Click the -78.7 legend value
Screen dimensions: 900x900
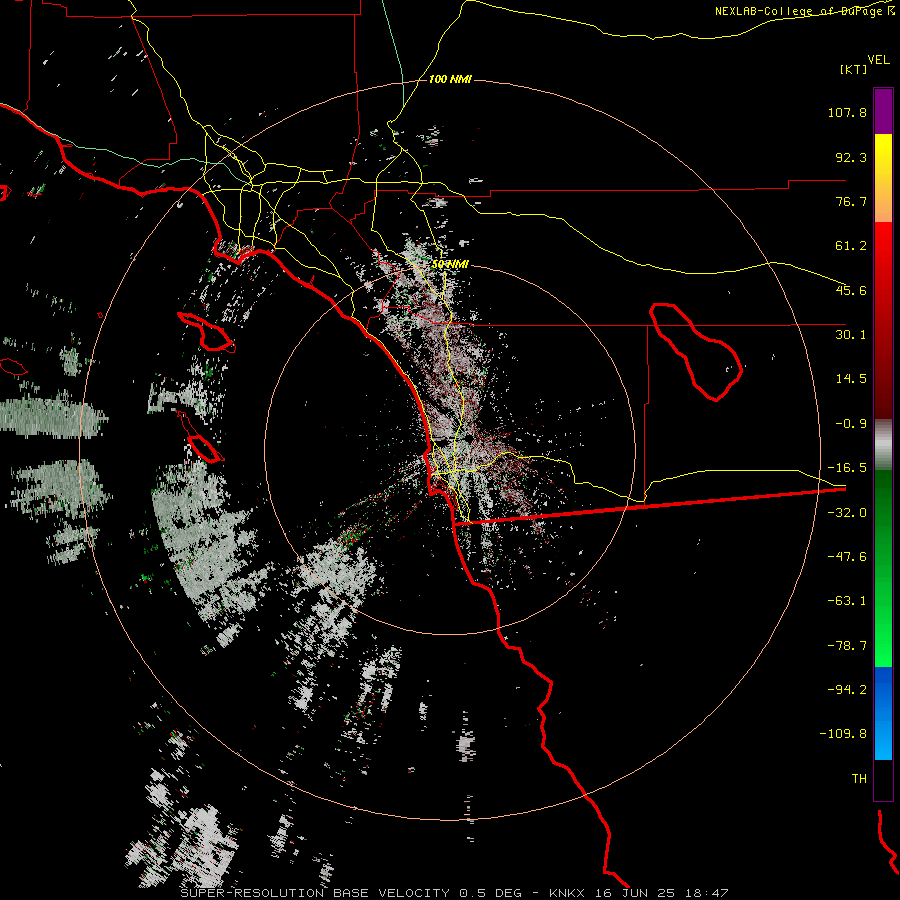[847, 646]
